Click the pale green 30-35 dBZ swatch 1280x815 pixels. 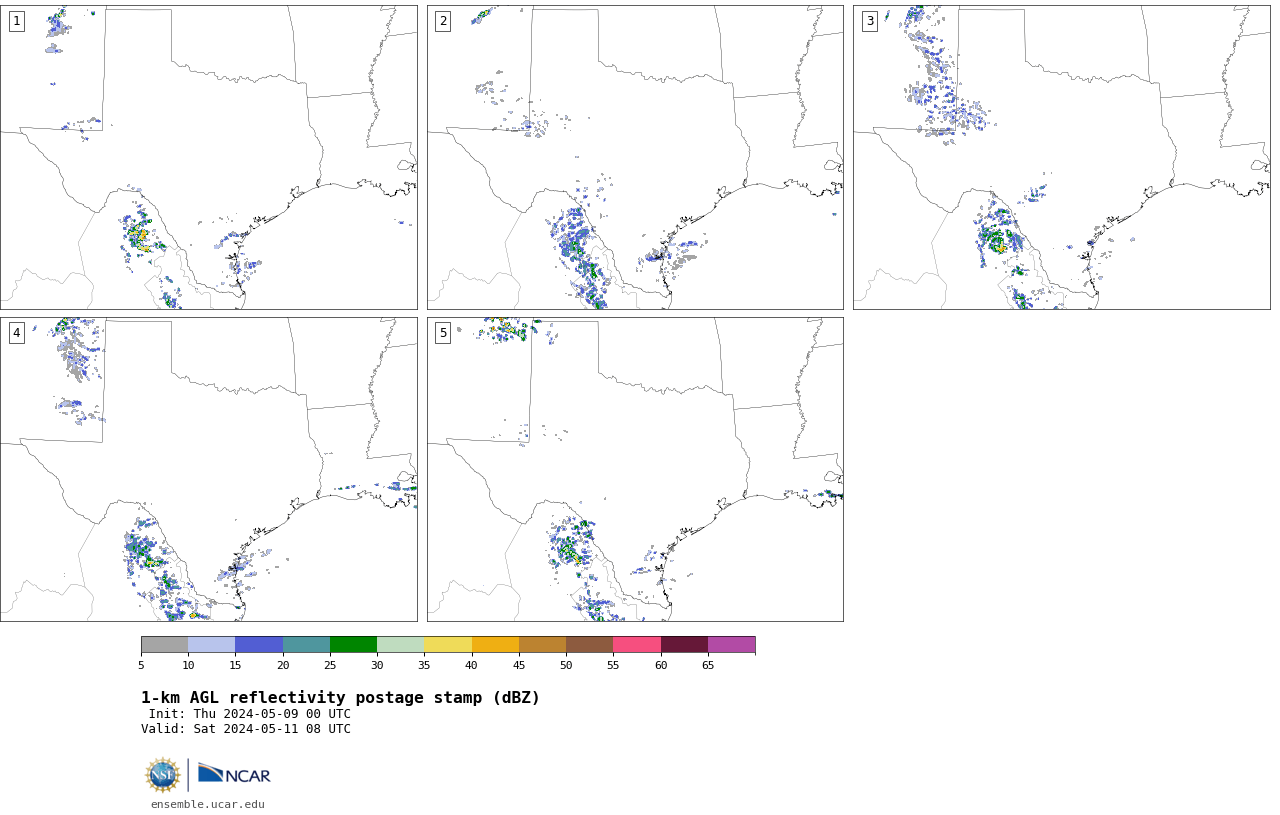(400, 644)
